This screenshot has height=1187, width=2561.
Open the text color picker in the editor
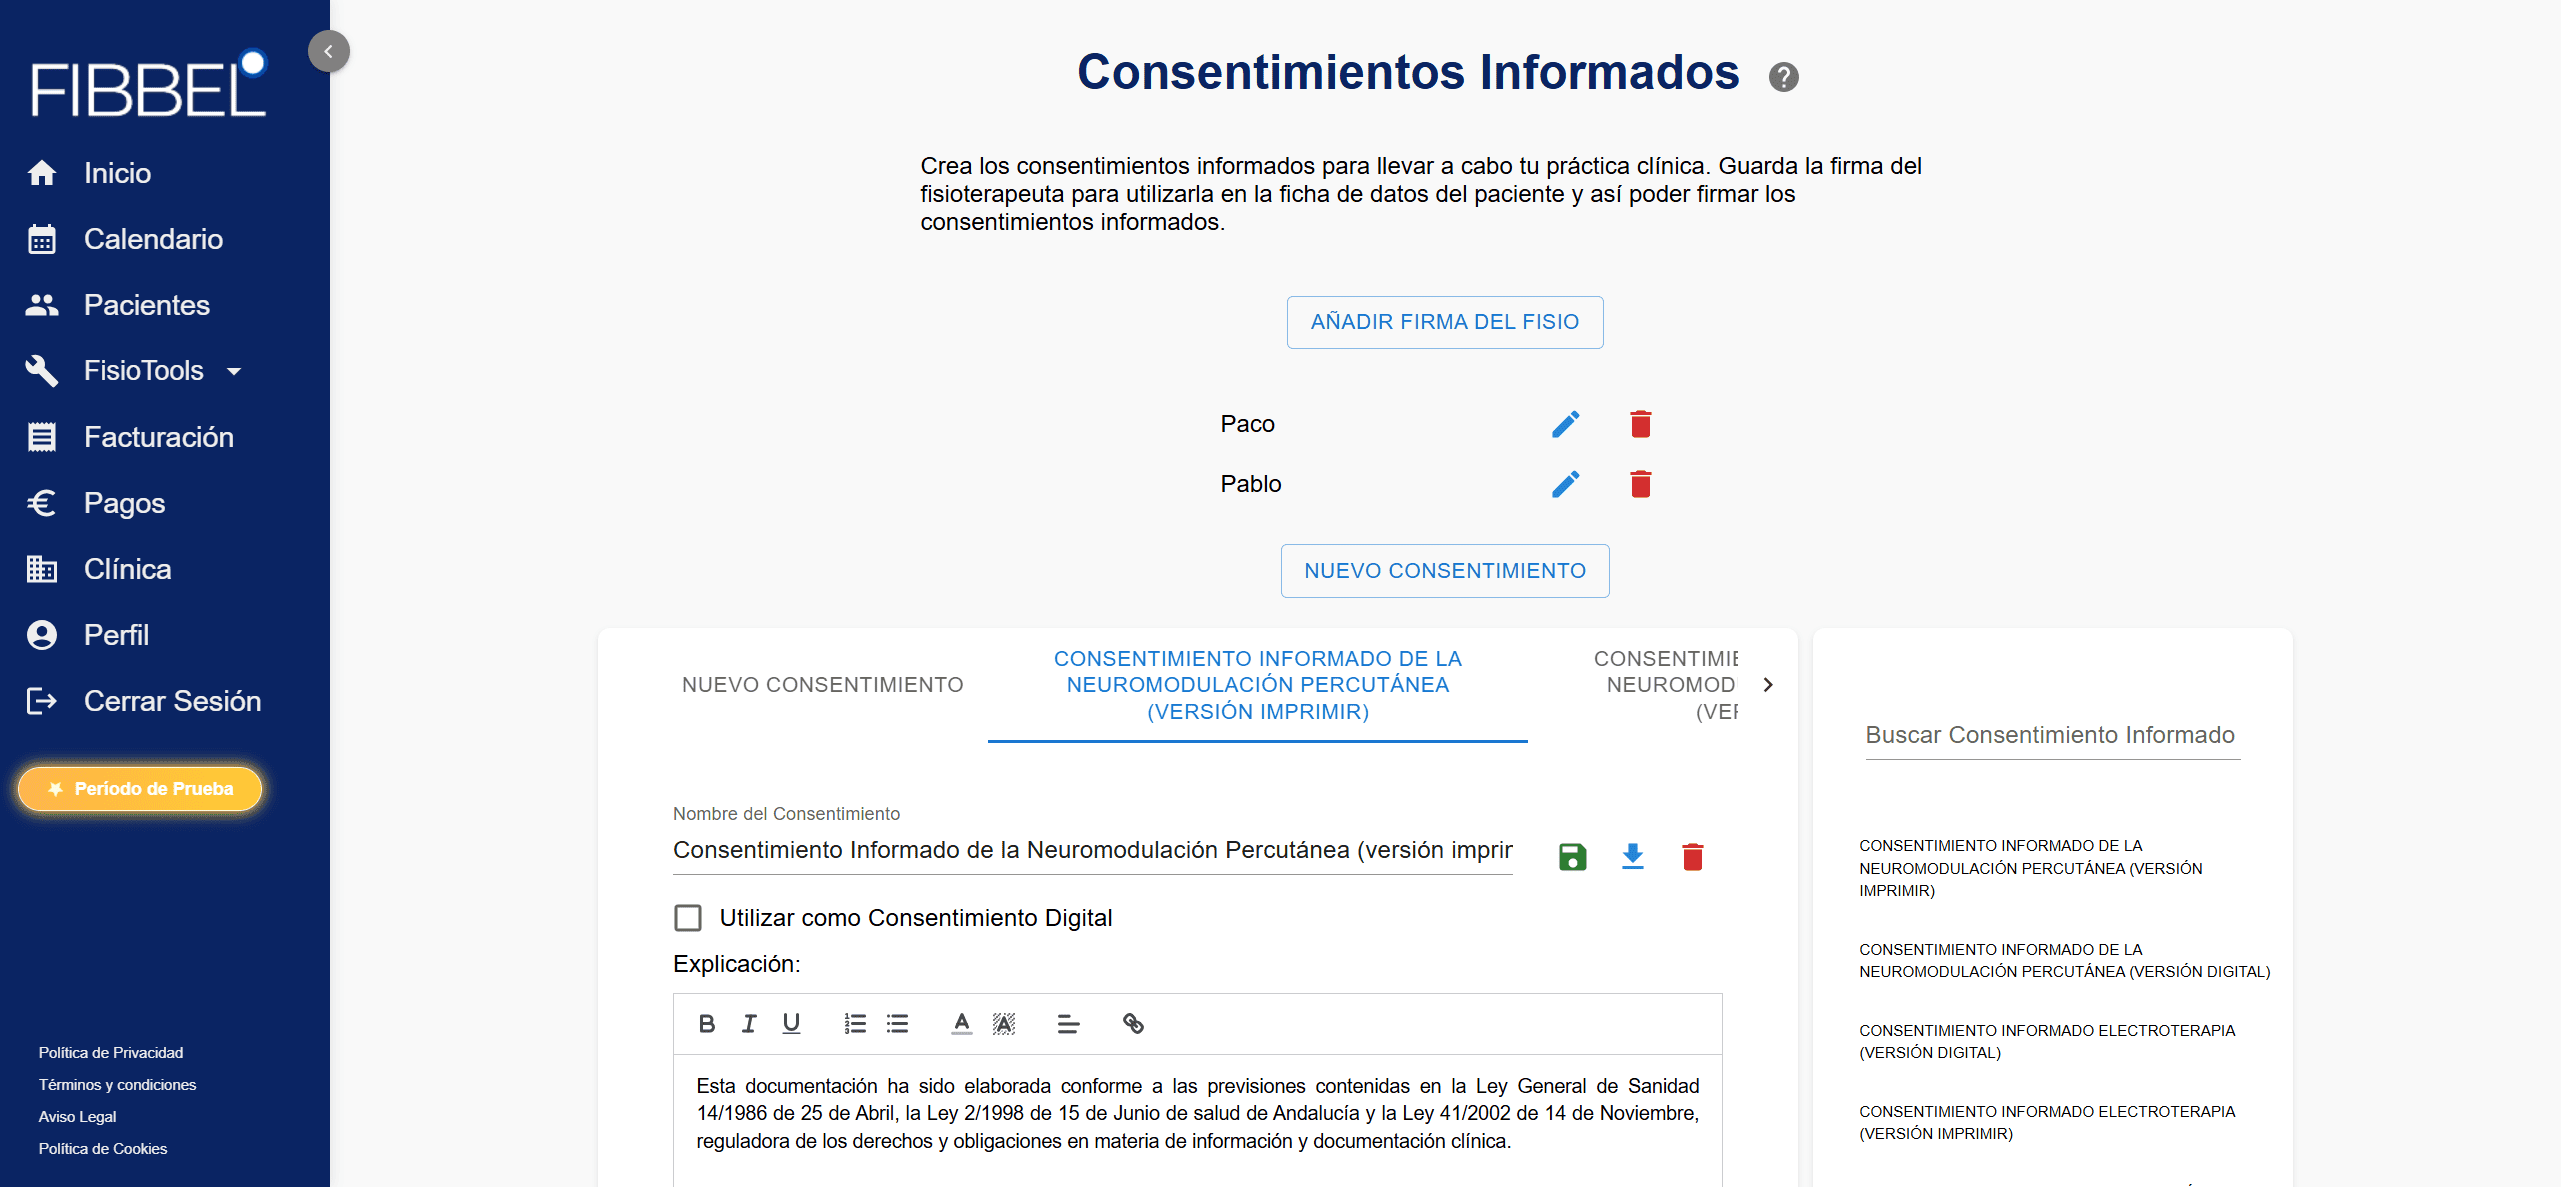coord(961,1023)
